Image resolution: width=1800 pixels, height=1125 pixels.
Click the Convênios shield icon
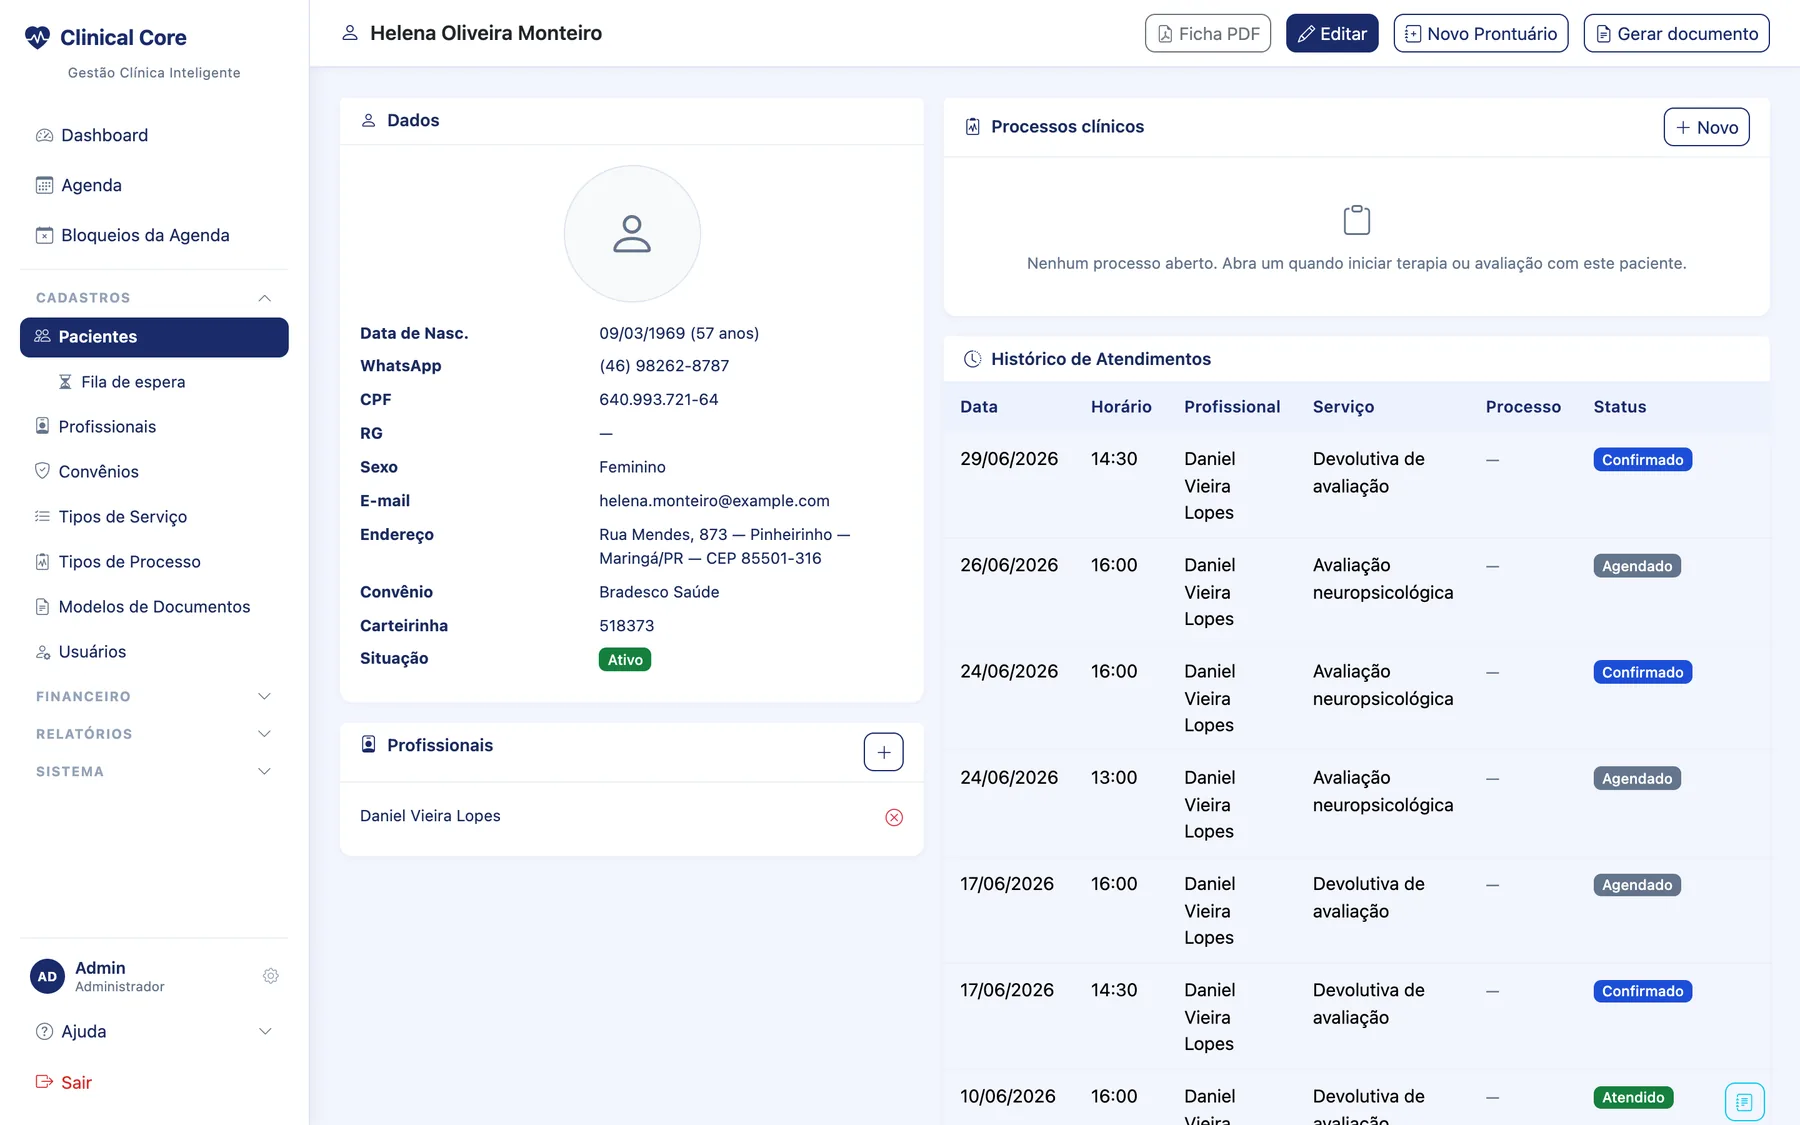[42, 471]
